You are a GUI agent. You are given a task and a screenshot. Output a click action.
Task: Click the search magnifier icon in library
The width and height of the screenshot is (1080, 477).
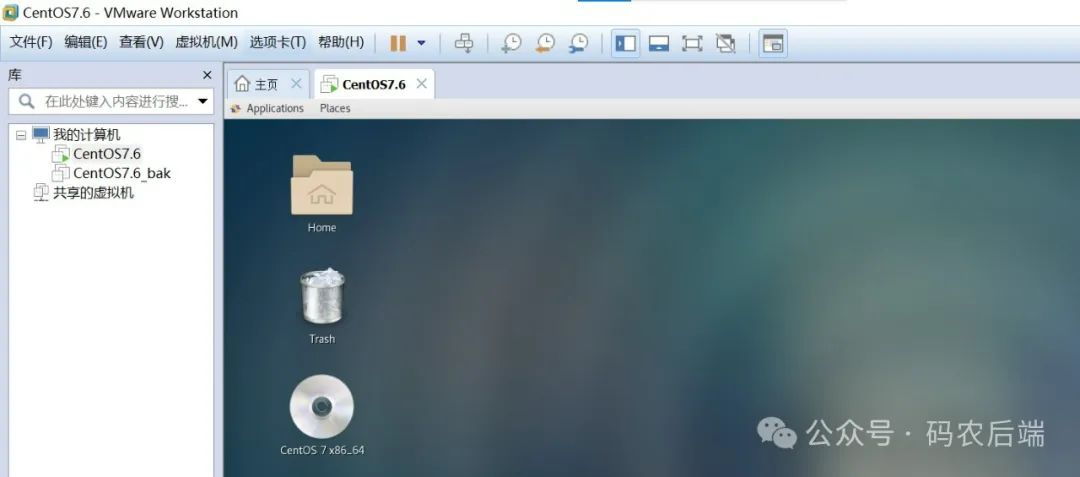point(26,102)
